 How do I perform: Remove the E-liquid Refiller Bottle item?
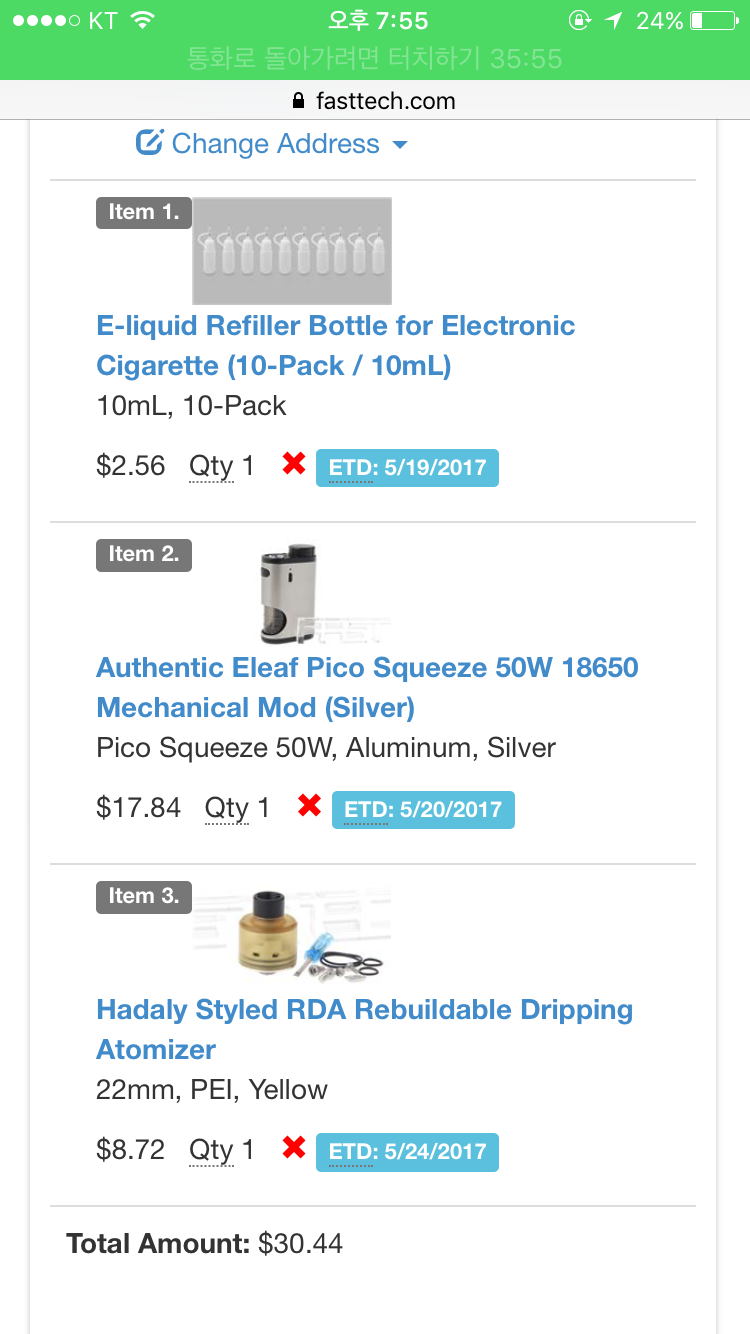293,465
